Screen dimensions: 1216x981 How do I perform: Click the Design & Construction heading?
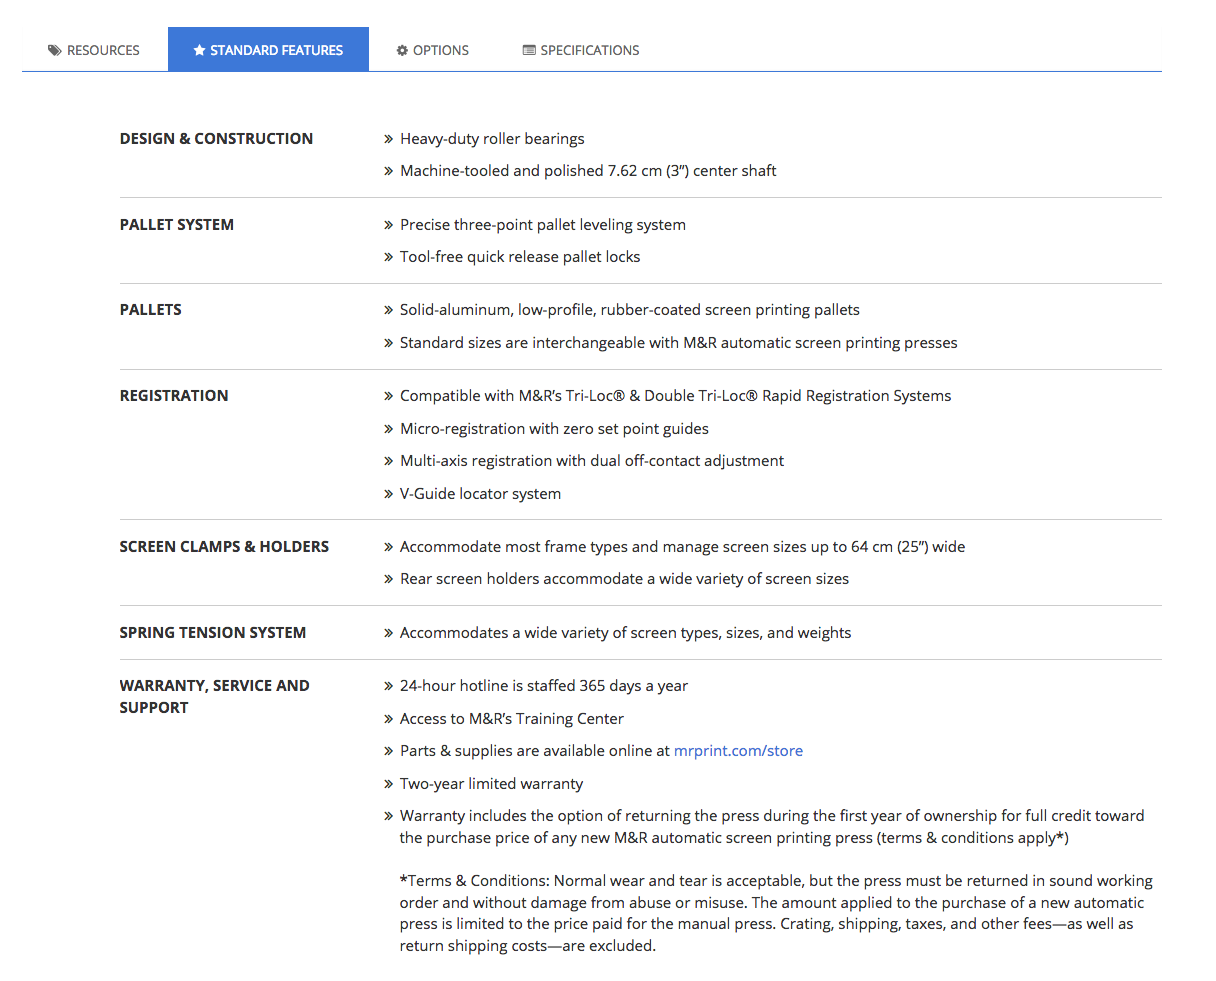click(216, 139)
